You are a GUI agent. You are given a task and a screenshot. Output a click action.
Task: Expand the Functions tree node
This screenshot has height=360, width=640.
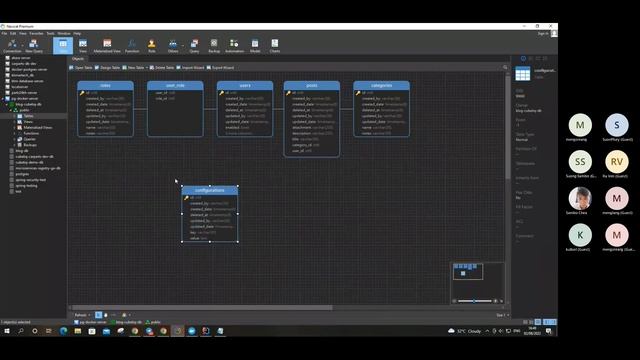click(x=15, y=133)
